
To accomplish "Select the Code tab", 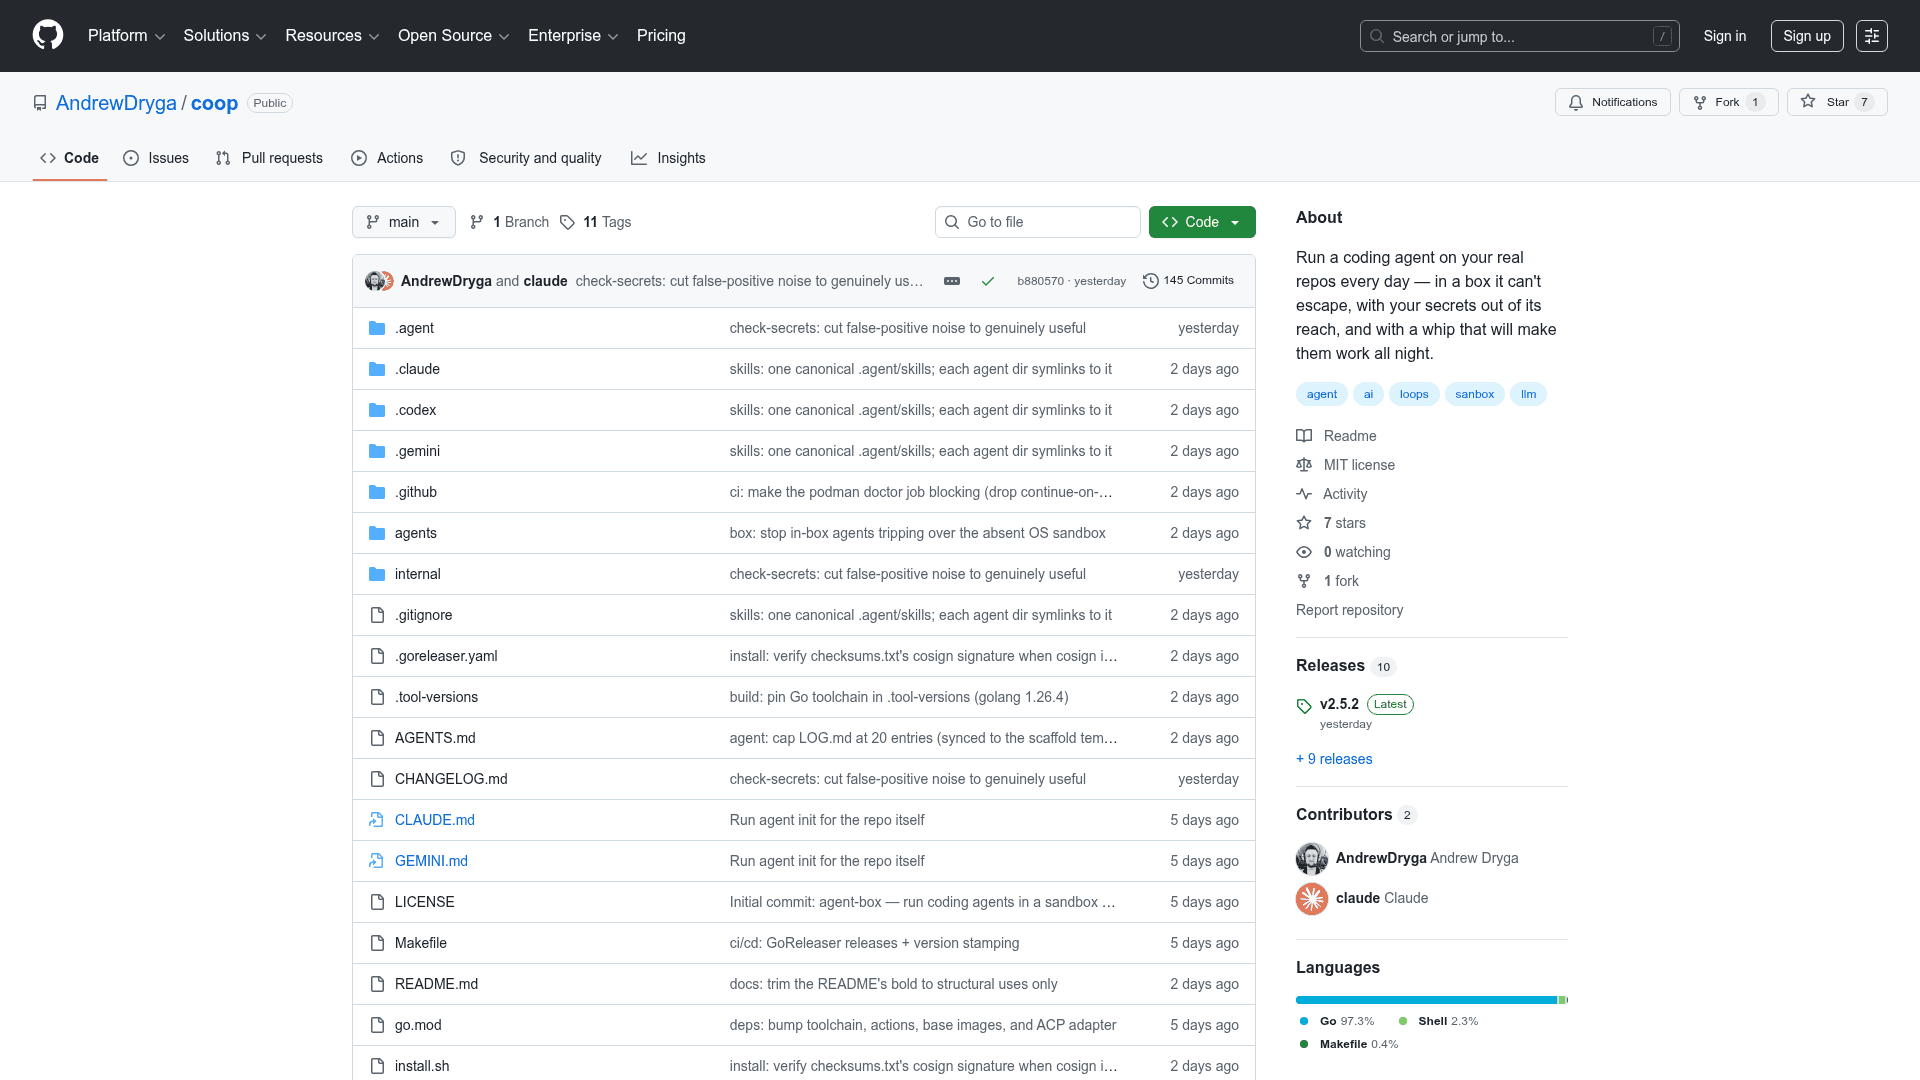I will 70,158.
